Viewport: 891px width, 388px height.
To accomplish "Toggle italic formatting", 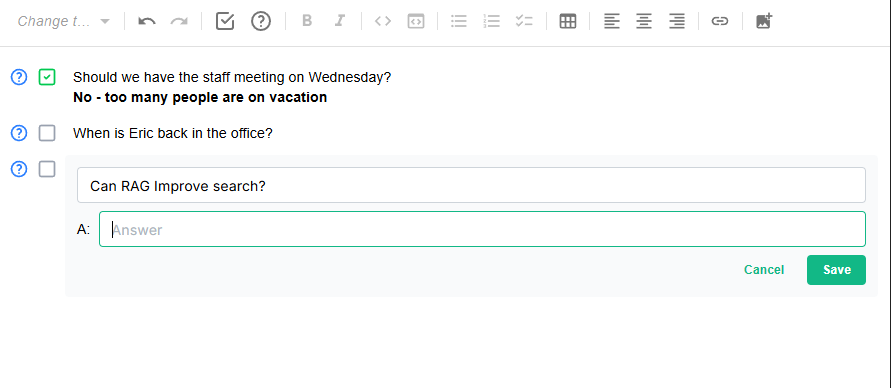I will coord(340,22).
